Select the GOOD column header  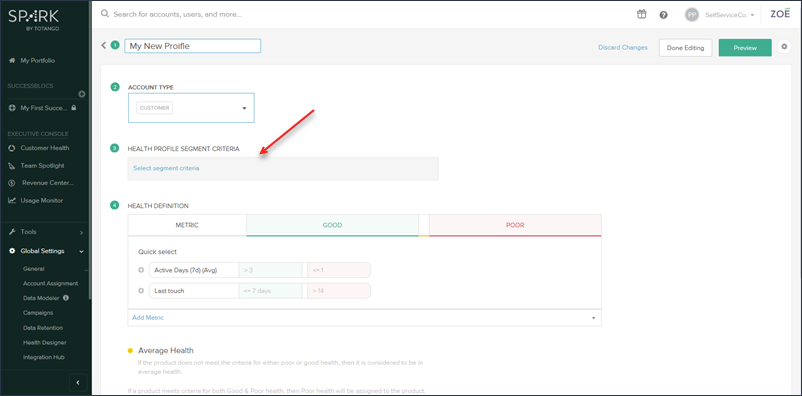click(332, 225)
